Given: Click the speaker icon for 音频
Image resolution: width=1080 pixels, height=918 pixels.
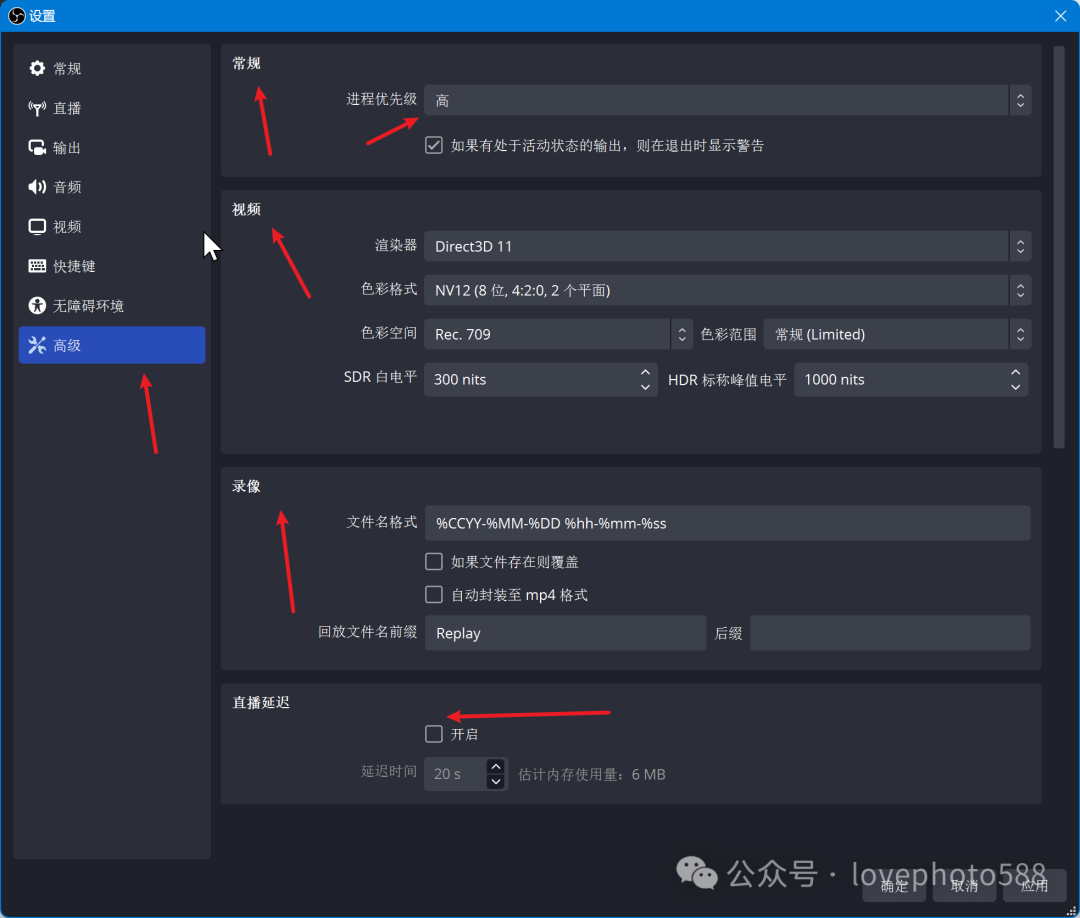Looking at the screenshot, I should (37, 187).
